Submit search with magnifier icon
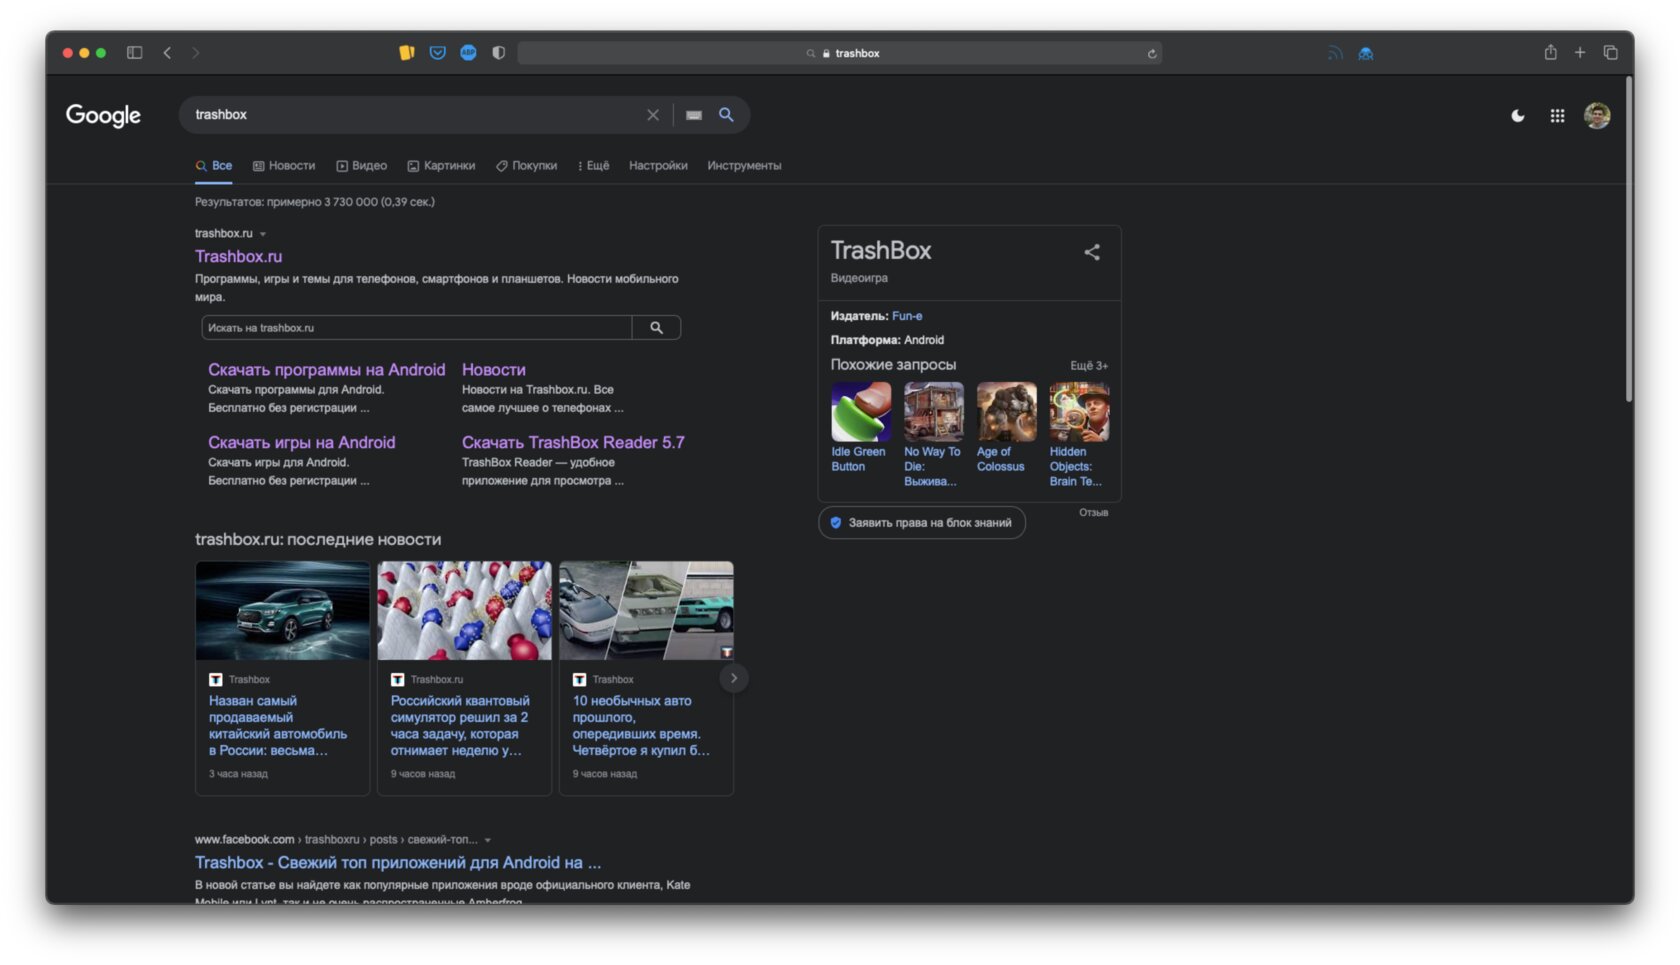 click(727, 115)
